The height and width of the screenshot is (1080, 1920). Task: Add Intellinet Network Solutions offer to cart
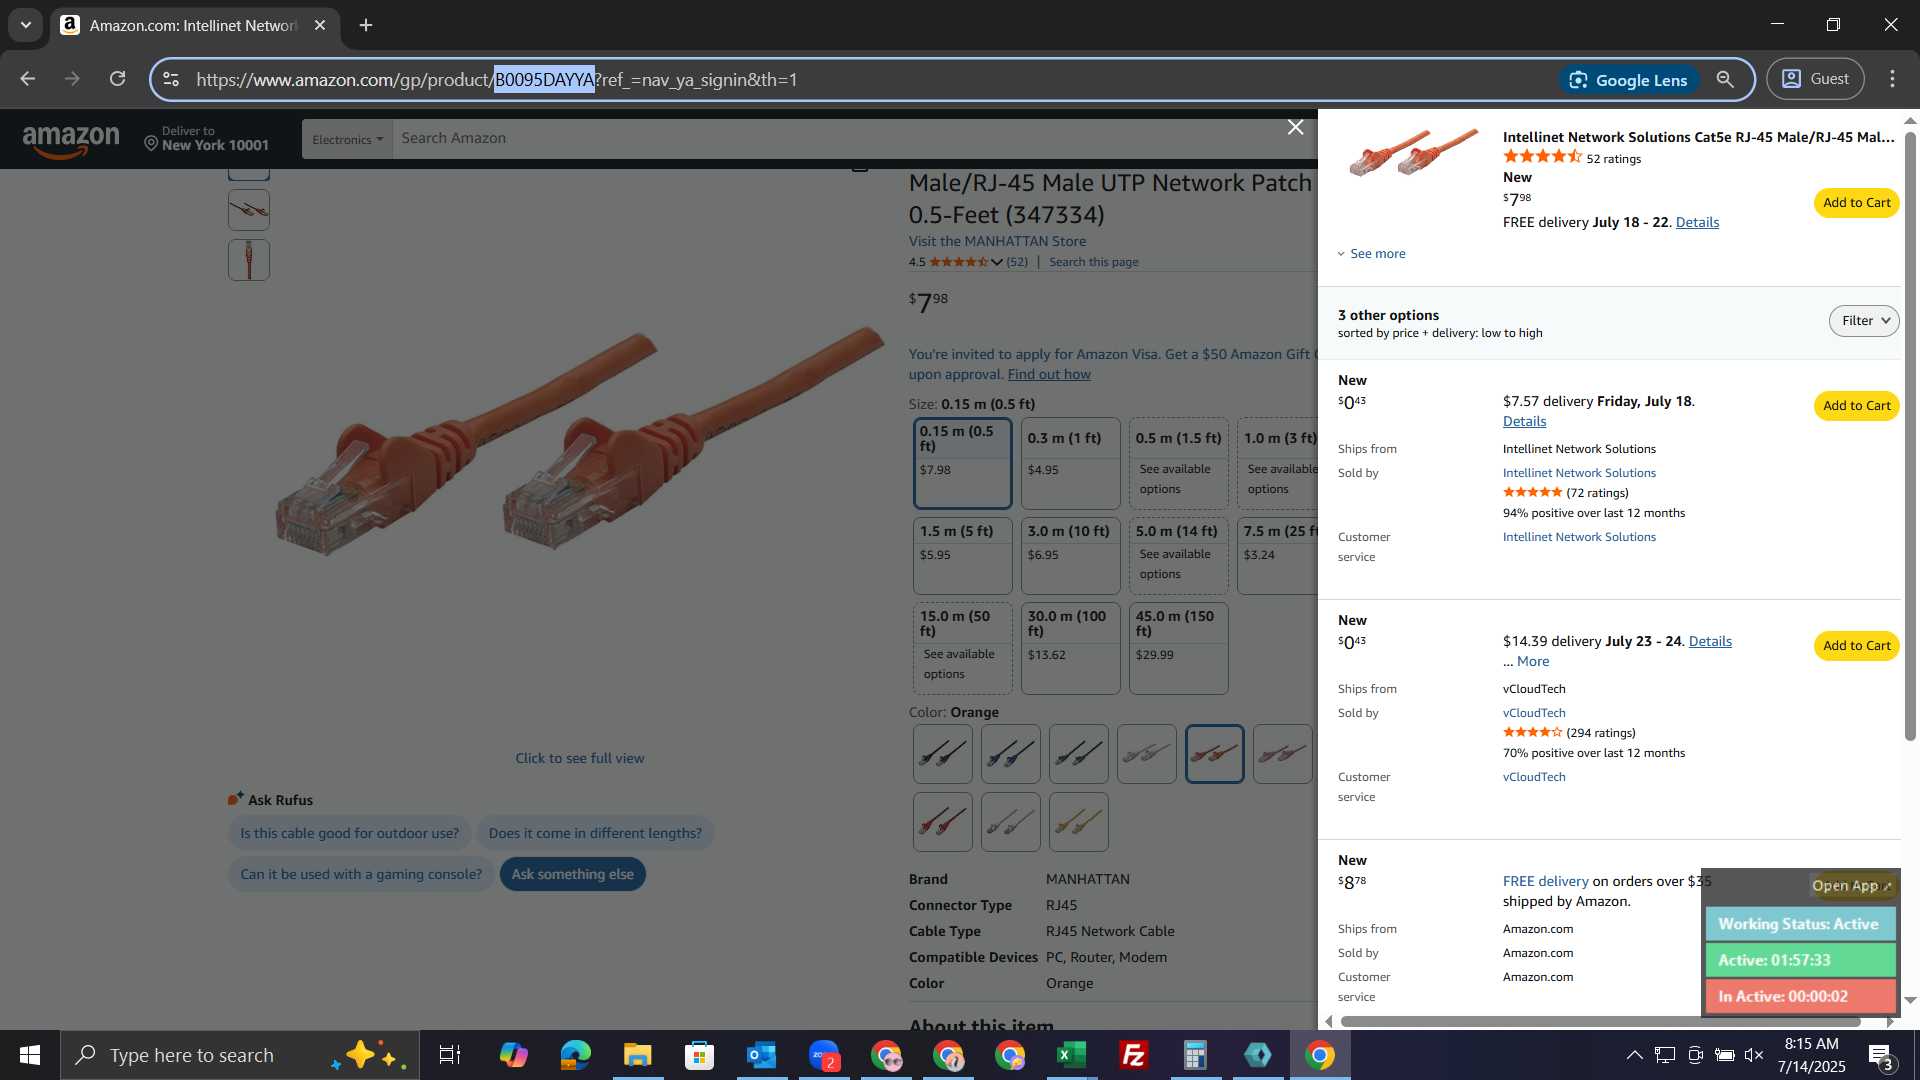click(1856, 406)
